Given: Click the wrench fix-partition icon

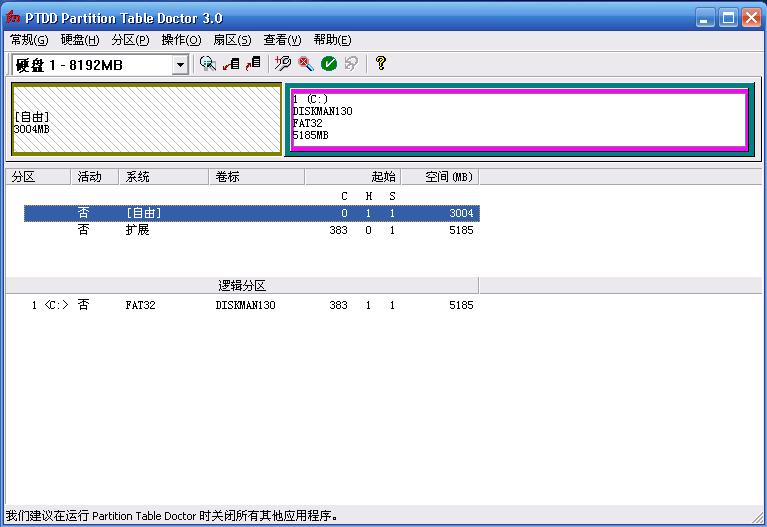Looking at the screenshot, I should (283, 64).
